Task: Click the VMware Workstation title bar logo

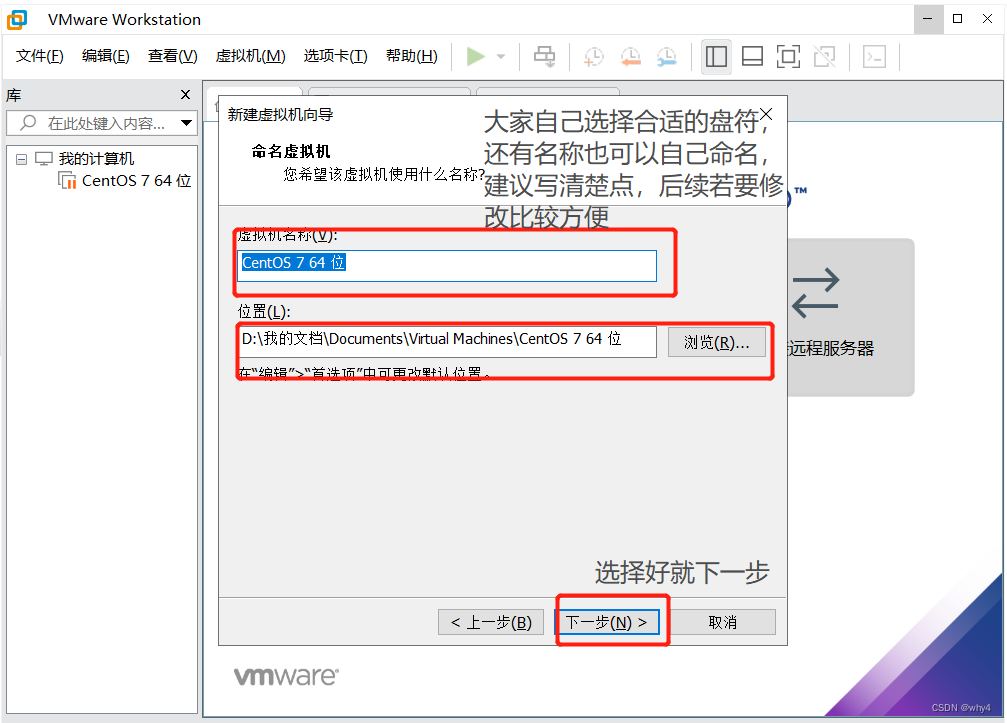Action: coord(17,20)
